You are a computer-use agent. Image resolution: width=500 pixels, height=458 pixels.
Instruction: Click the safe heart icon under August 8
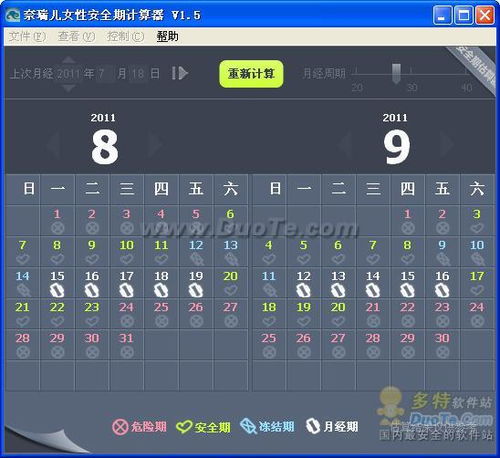pyautogui.click(x=57, y=259)
